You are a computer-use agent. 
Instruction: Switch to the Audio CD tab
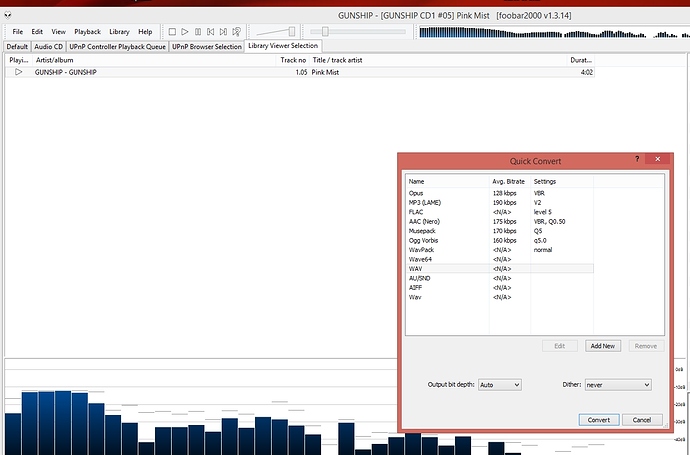(x=47, y=46)
